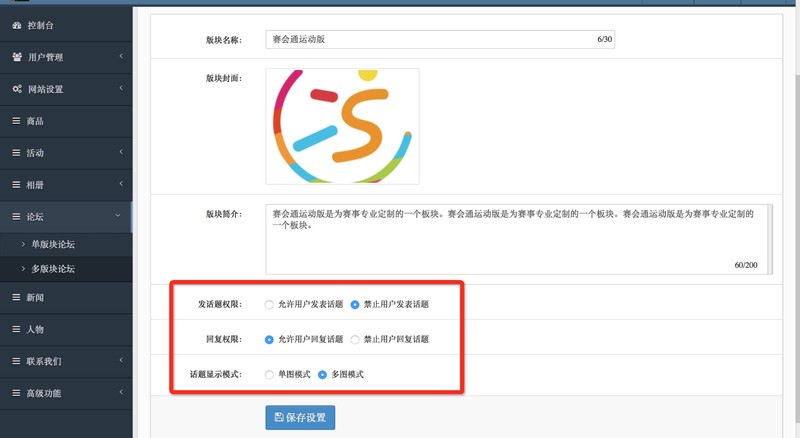Open 高级功能 sidebar menu
The image size is (800, 438).
66,393
